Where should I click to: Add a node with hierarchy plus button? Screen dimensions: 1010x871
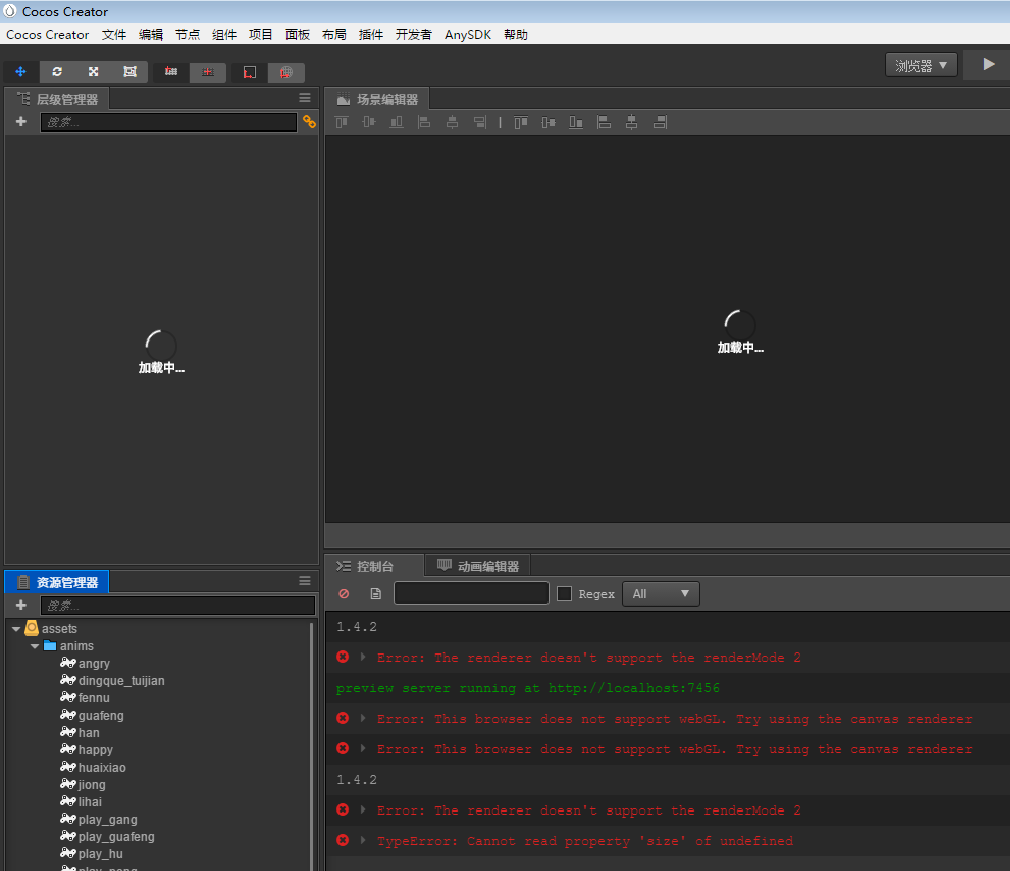click(x=21, y=122)
